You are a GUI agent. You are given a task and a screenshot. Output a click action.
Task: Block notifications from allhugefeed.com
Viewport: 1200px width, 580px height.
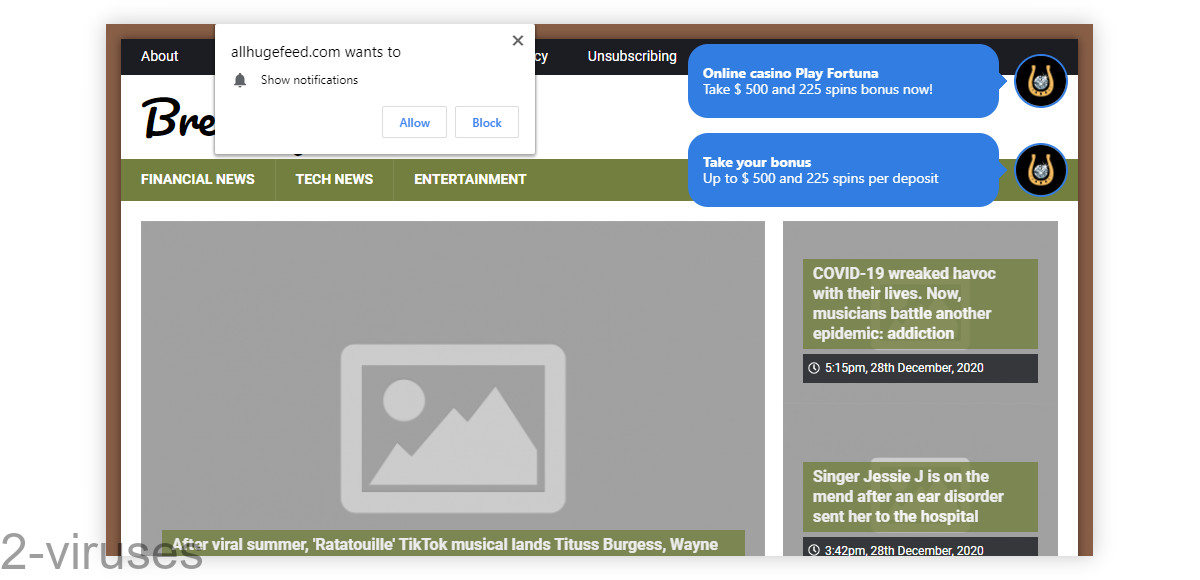click(x=487, y=122)
